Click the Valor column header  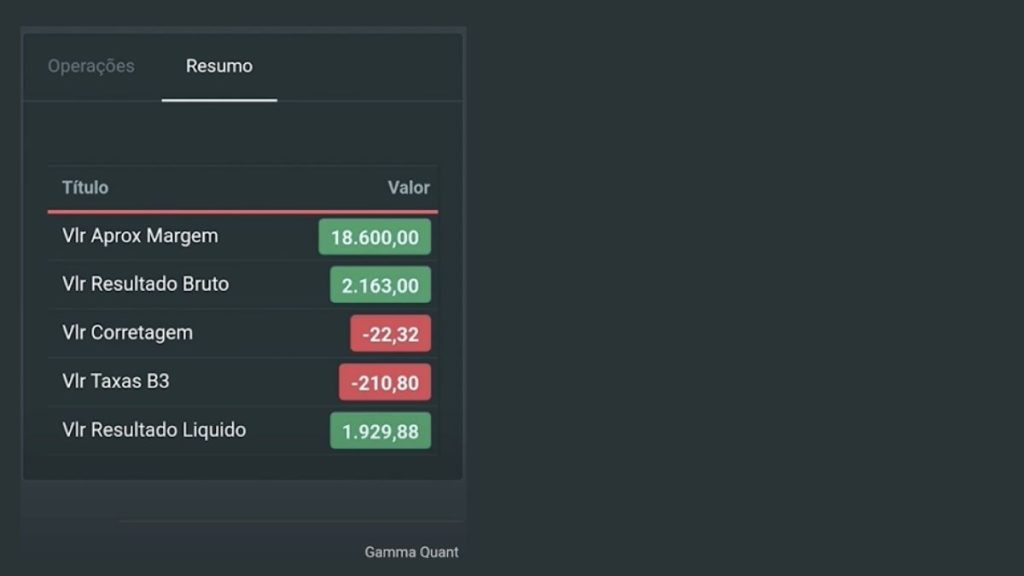pyautogui.click(x=408, y=187)
